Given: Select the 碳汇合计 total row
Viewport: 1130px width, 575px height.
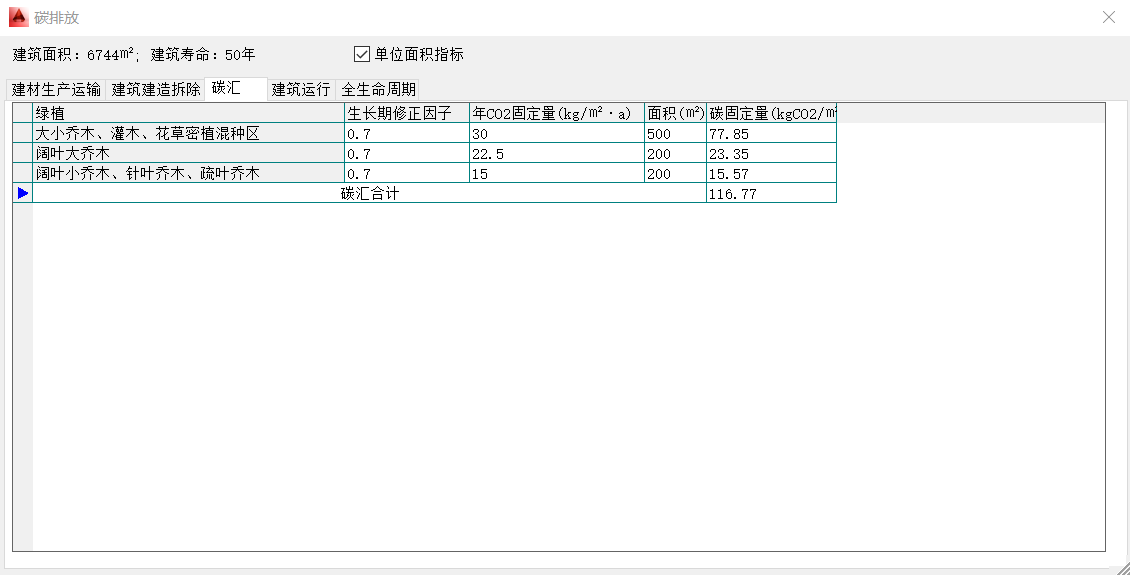Looking at the screenshot, I should tap(369, 193).
